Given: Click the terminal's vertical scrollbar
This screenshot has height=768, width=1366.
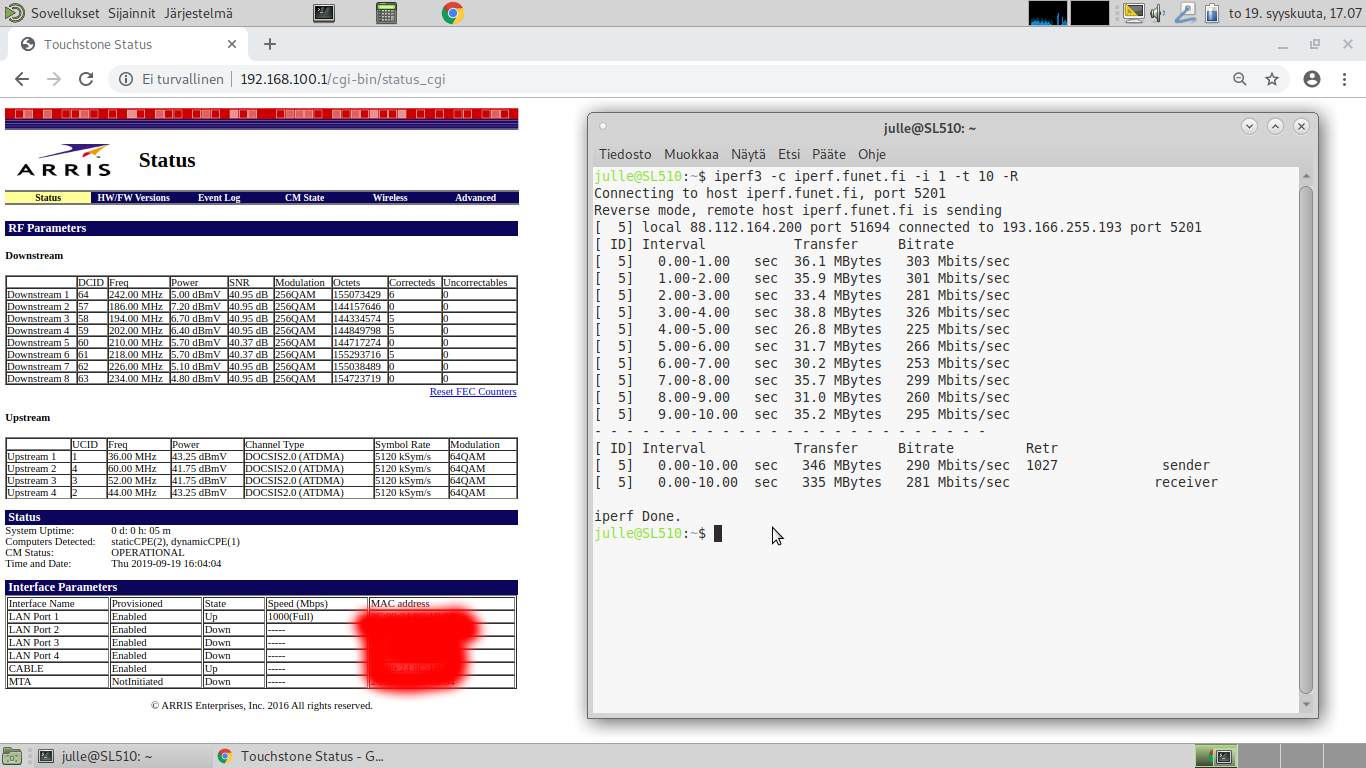Looking at the screenshot, I should click(x=1305, y=440).
